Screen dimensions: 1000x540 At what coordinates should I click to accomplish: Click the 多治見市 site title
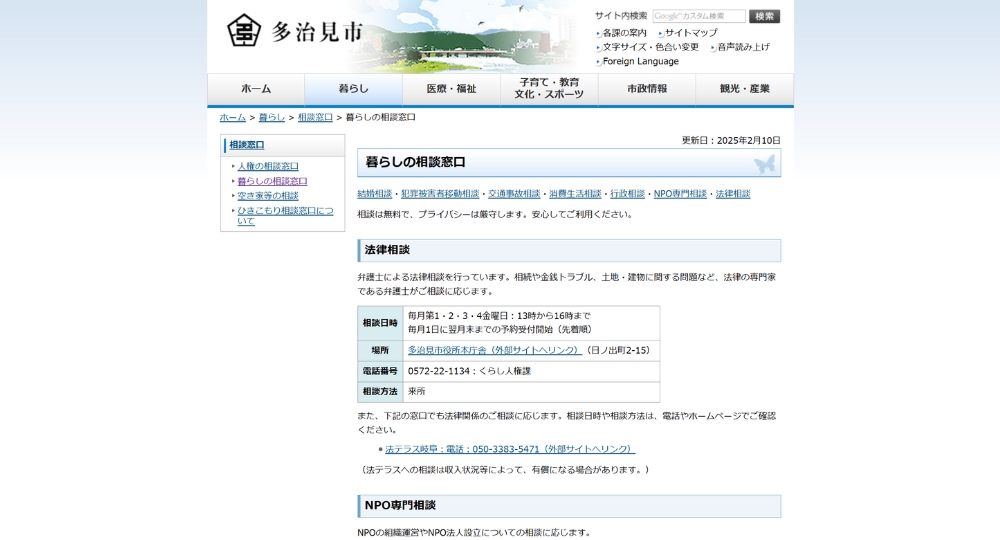pos(318,31)
